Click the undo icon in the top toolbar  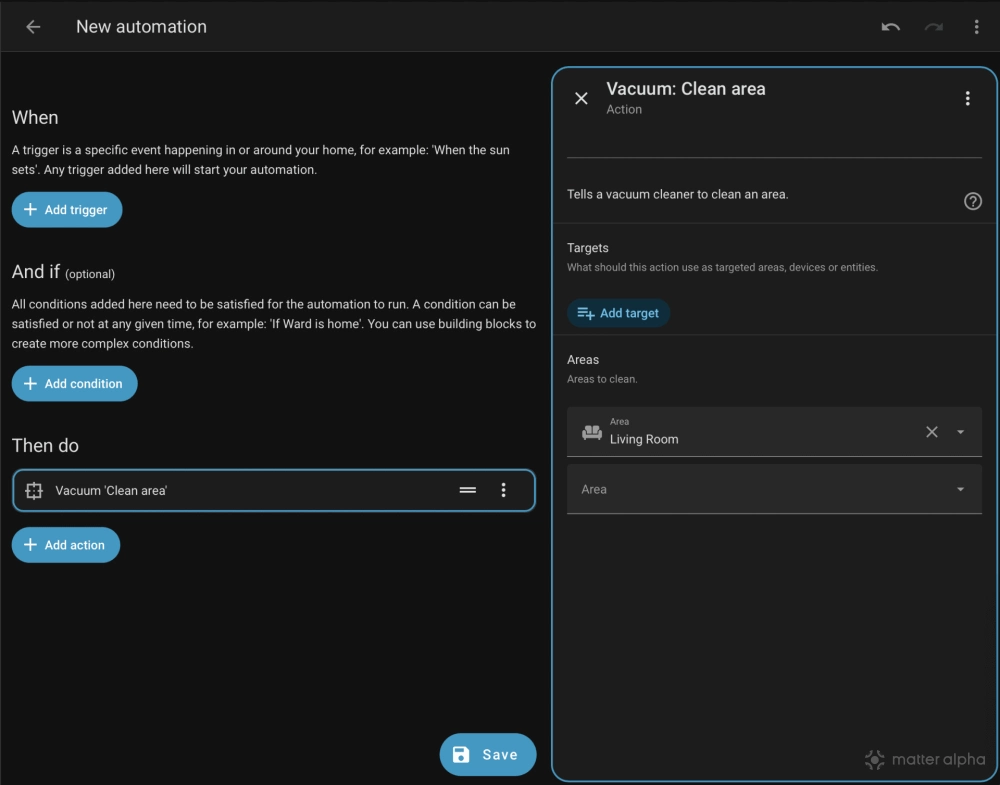[890, 26]
